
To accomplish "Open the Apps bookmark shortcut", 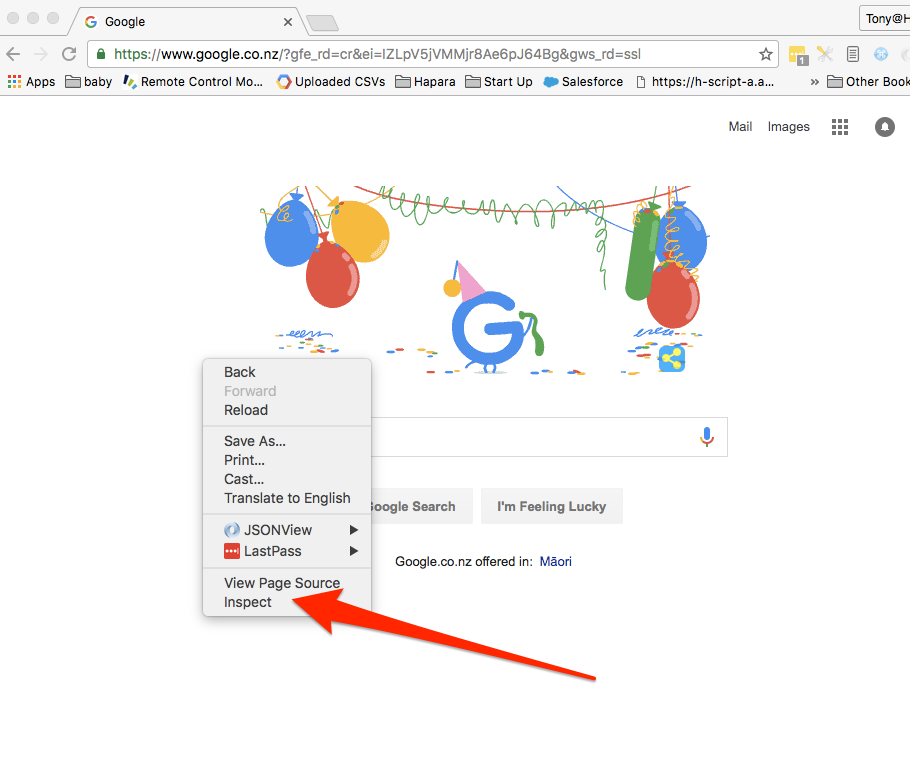I will (x=31, y=82).
